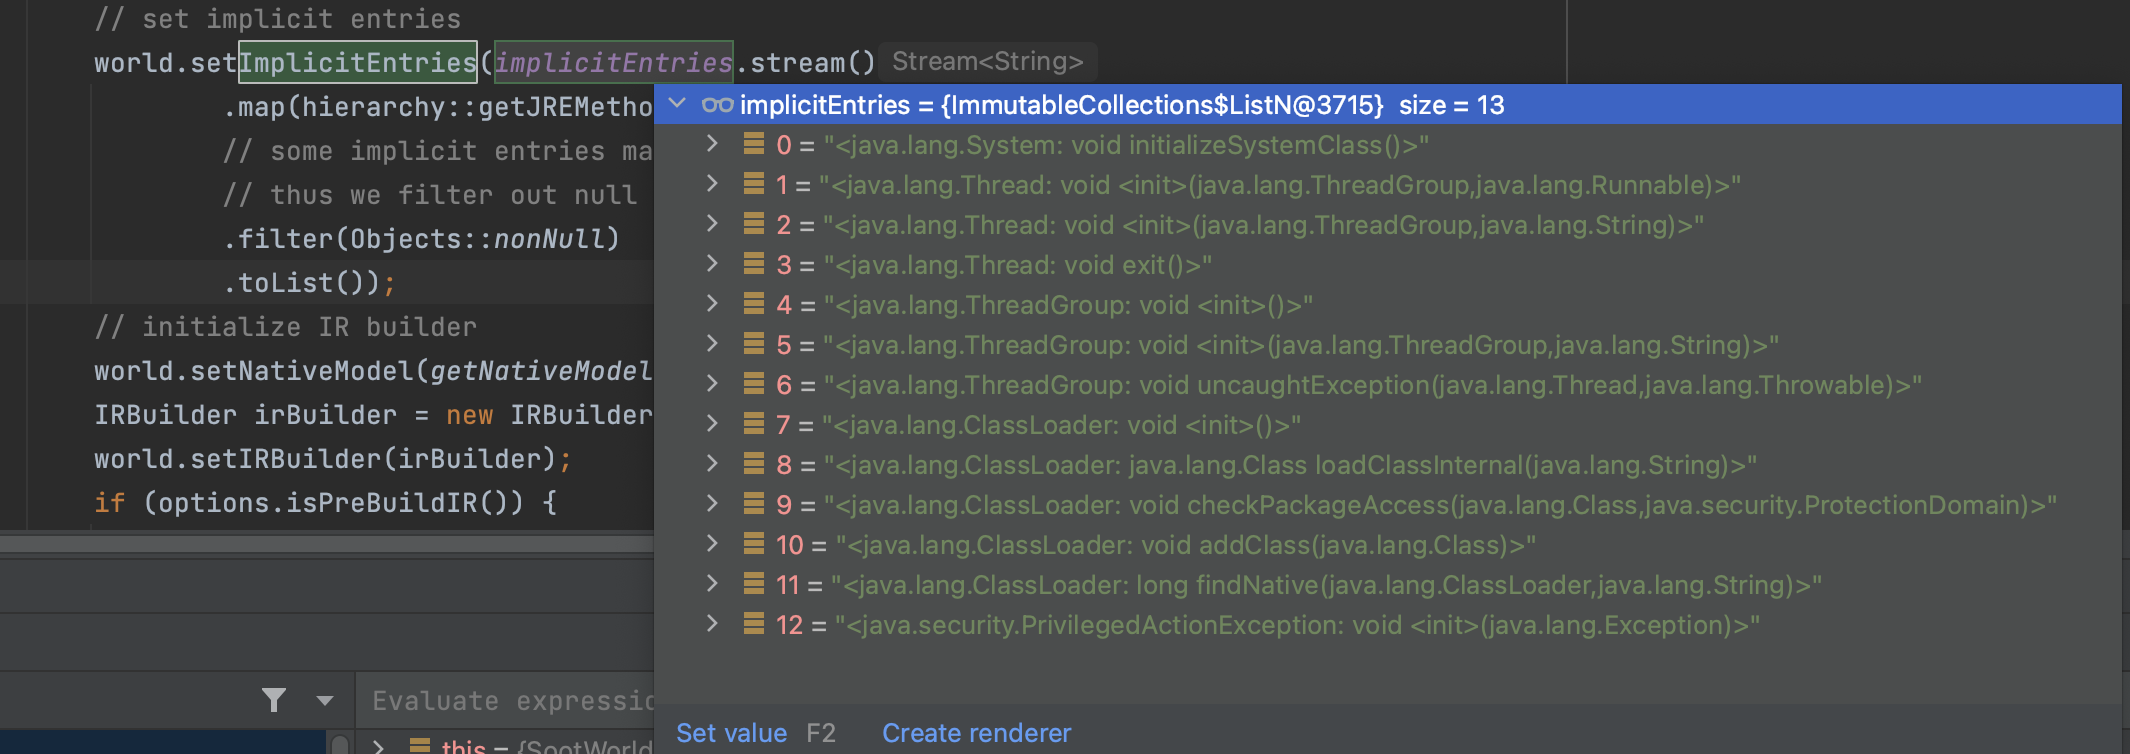Click the // initialize IR builder comment
This screenshot has width=2130, height=754.
[285, 327]
